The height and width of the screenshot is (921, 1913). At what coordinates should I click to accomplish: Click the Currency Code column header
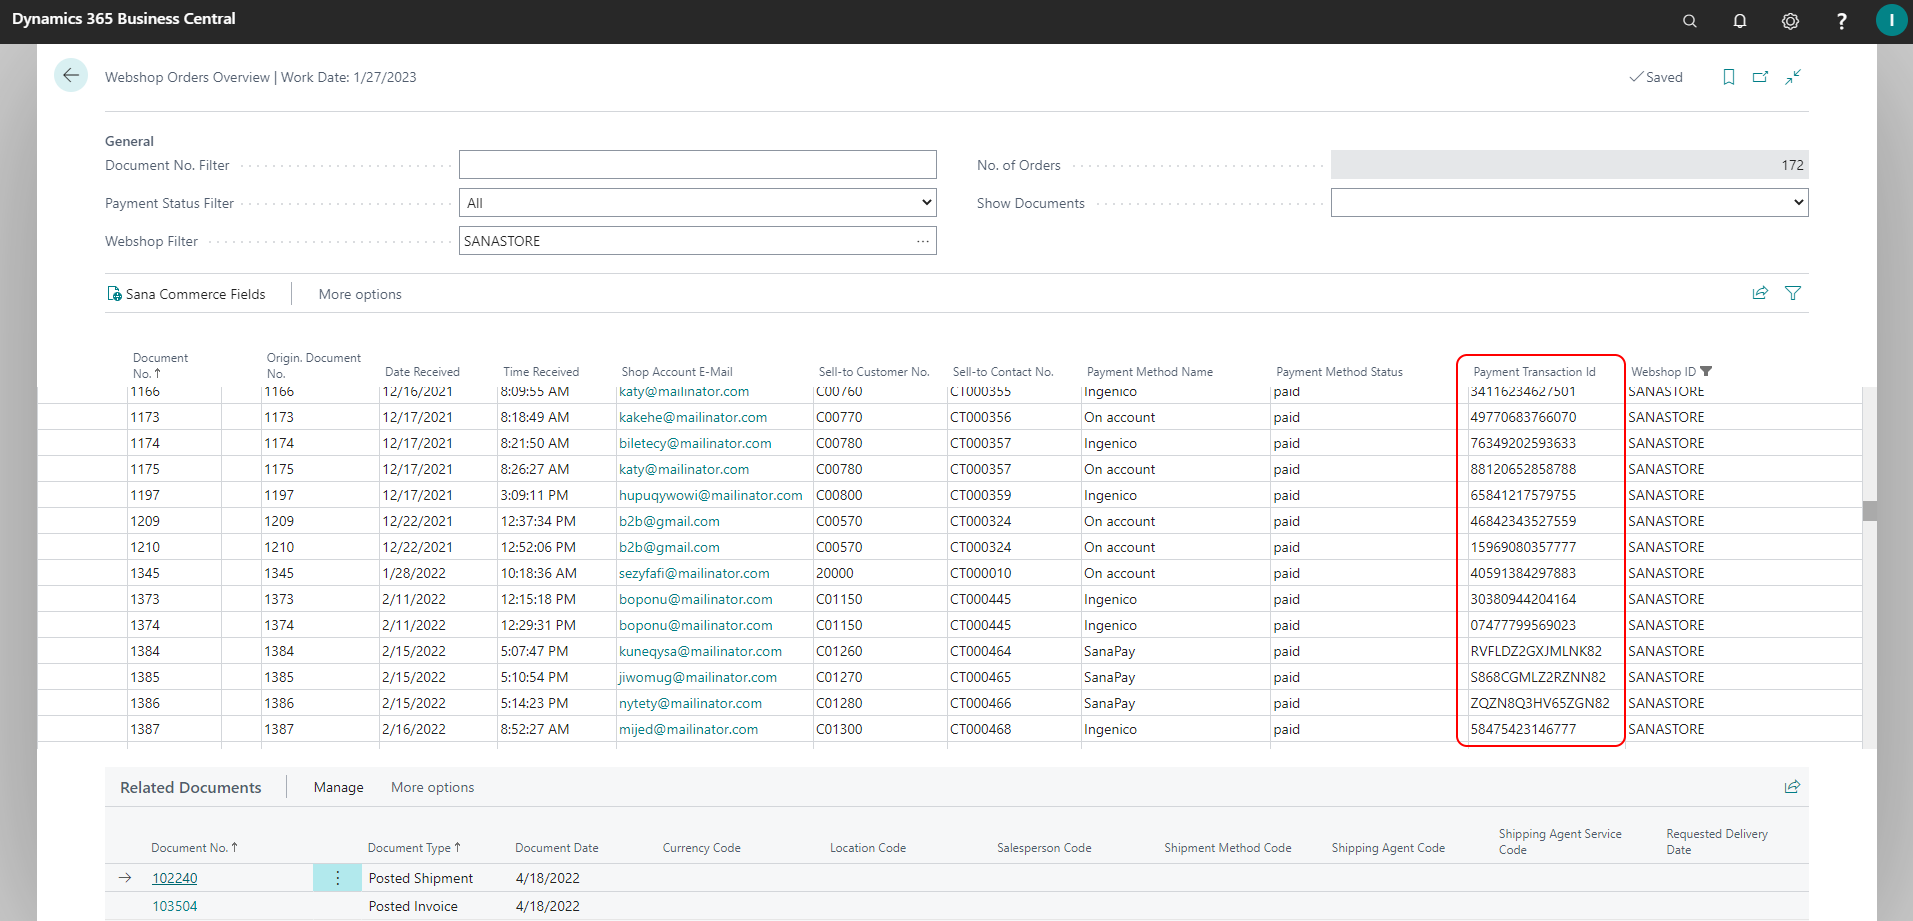pyautogui.click(x=702, y=848)
